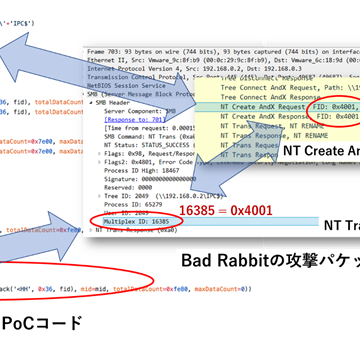Click the red 16385 = 0x4001 annotation
Image resolution: width=360 pixels, height=360 pixels.
pos(226,210)
